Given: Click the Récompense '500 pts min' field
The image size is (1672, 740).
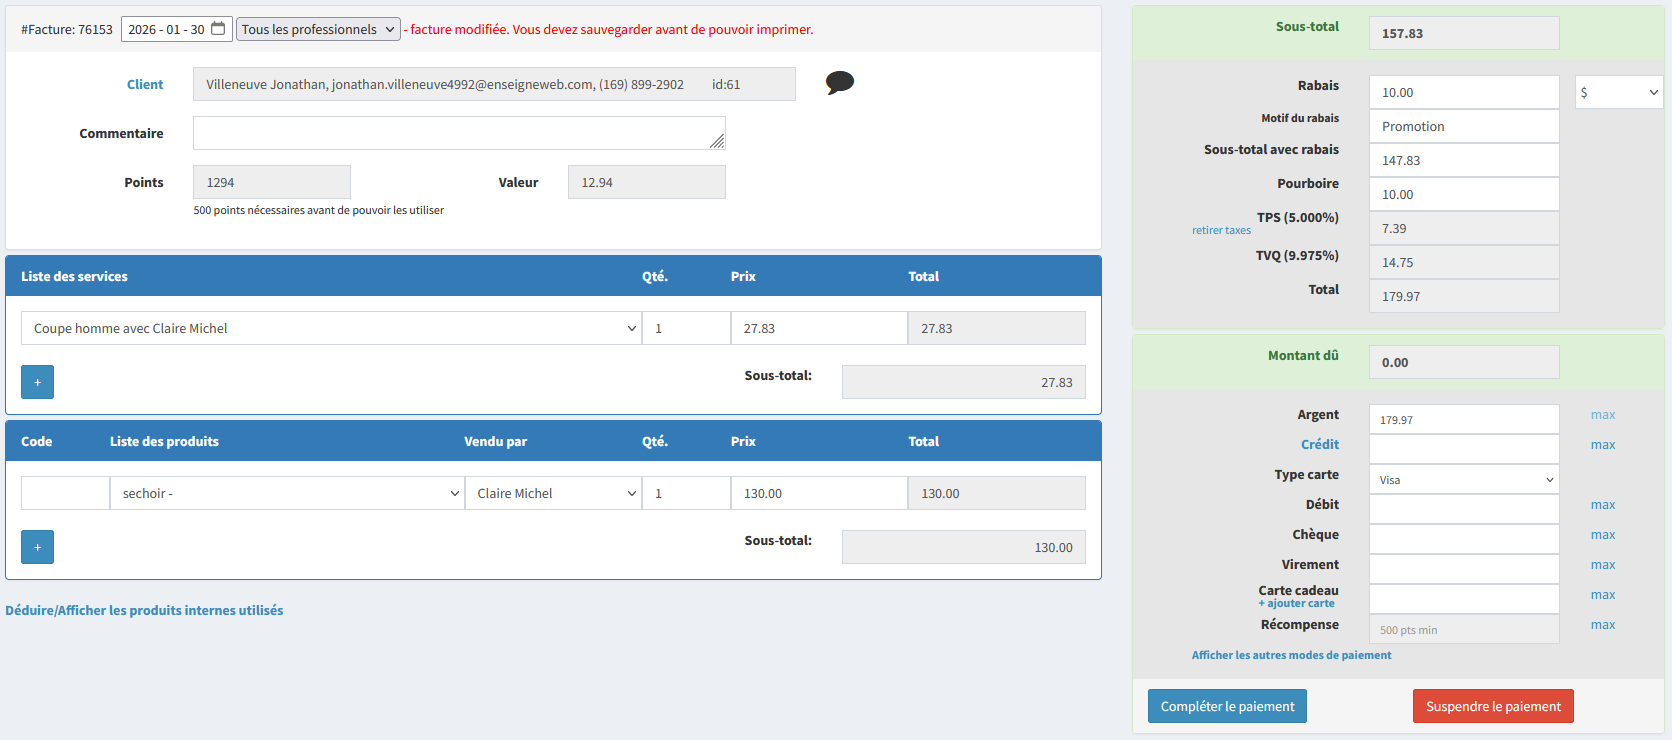Looking at the screenshot, I should (x=1464, y=629).
